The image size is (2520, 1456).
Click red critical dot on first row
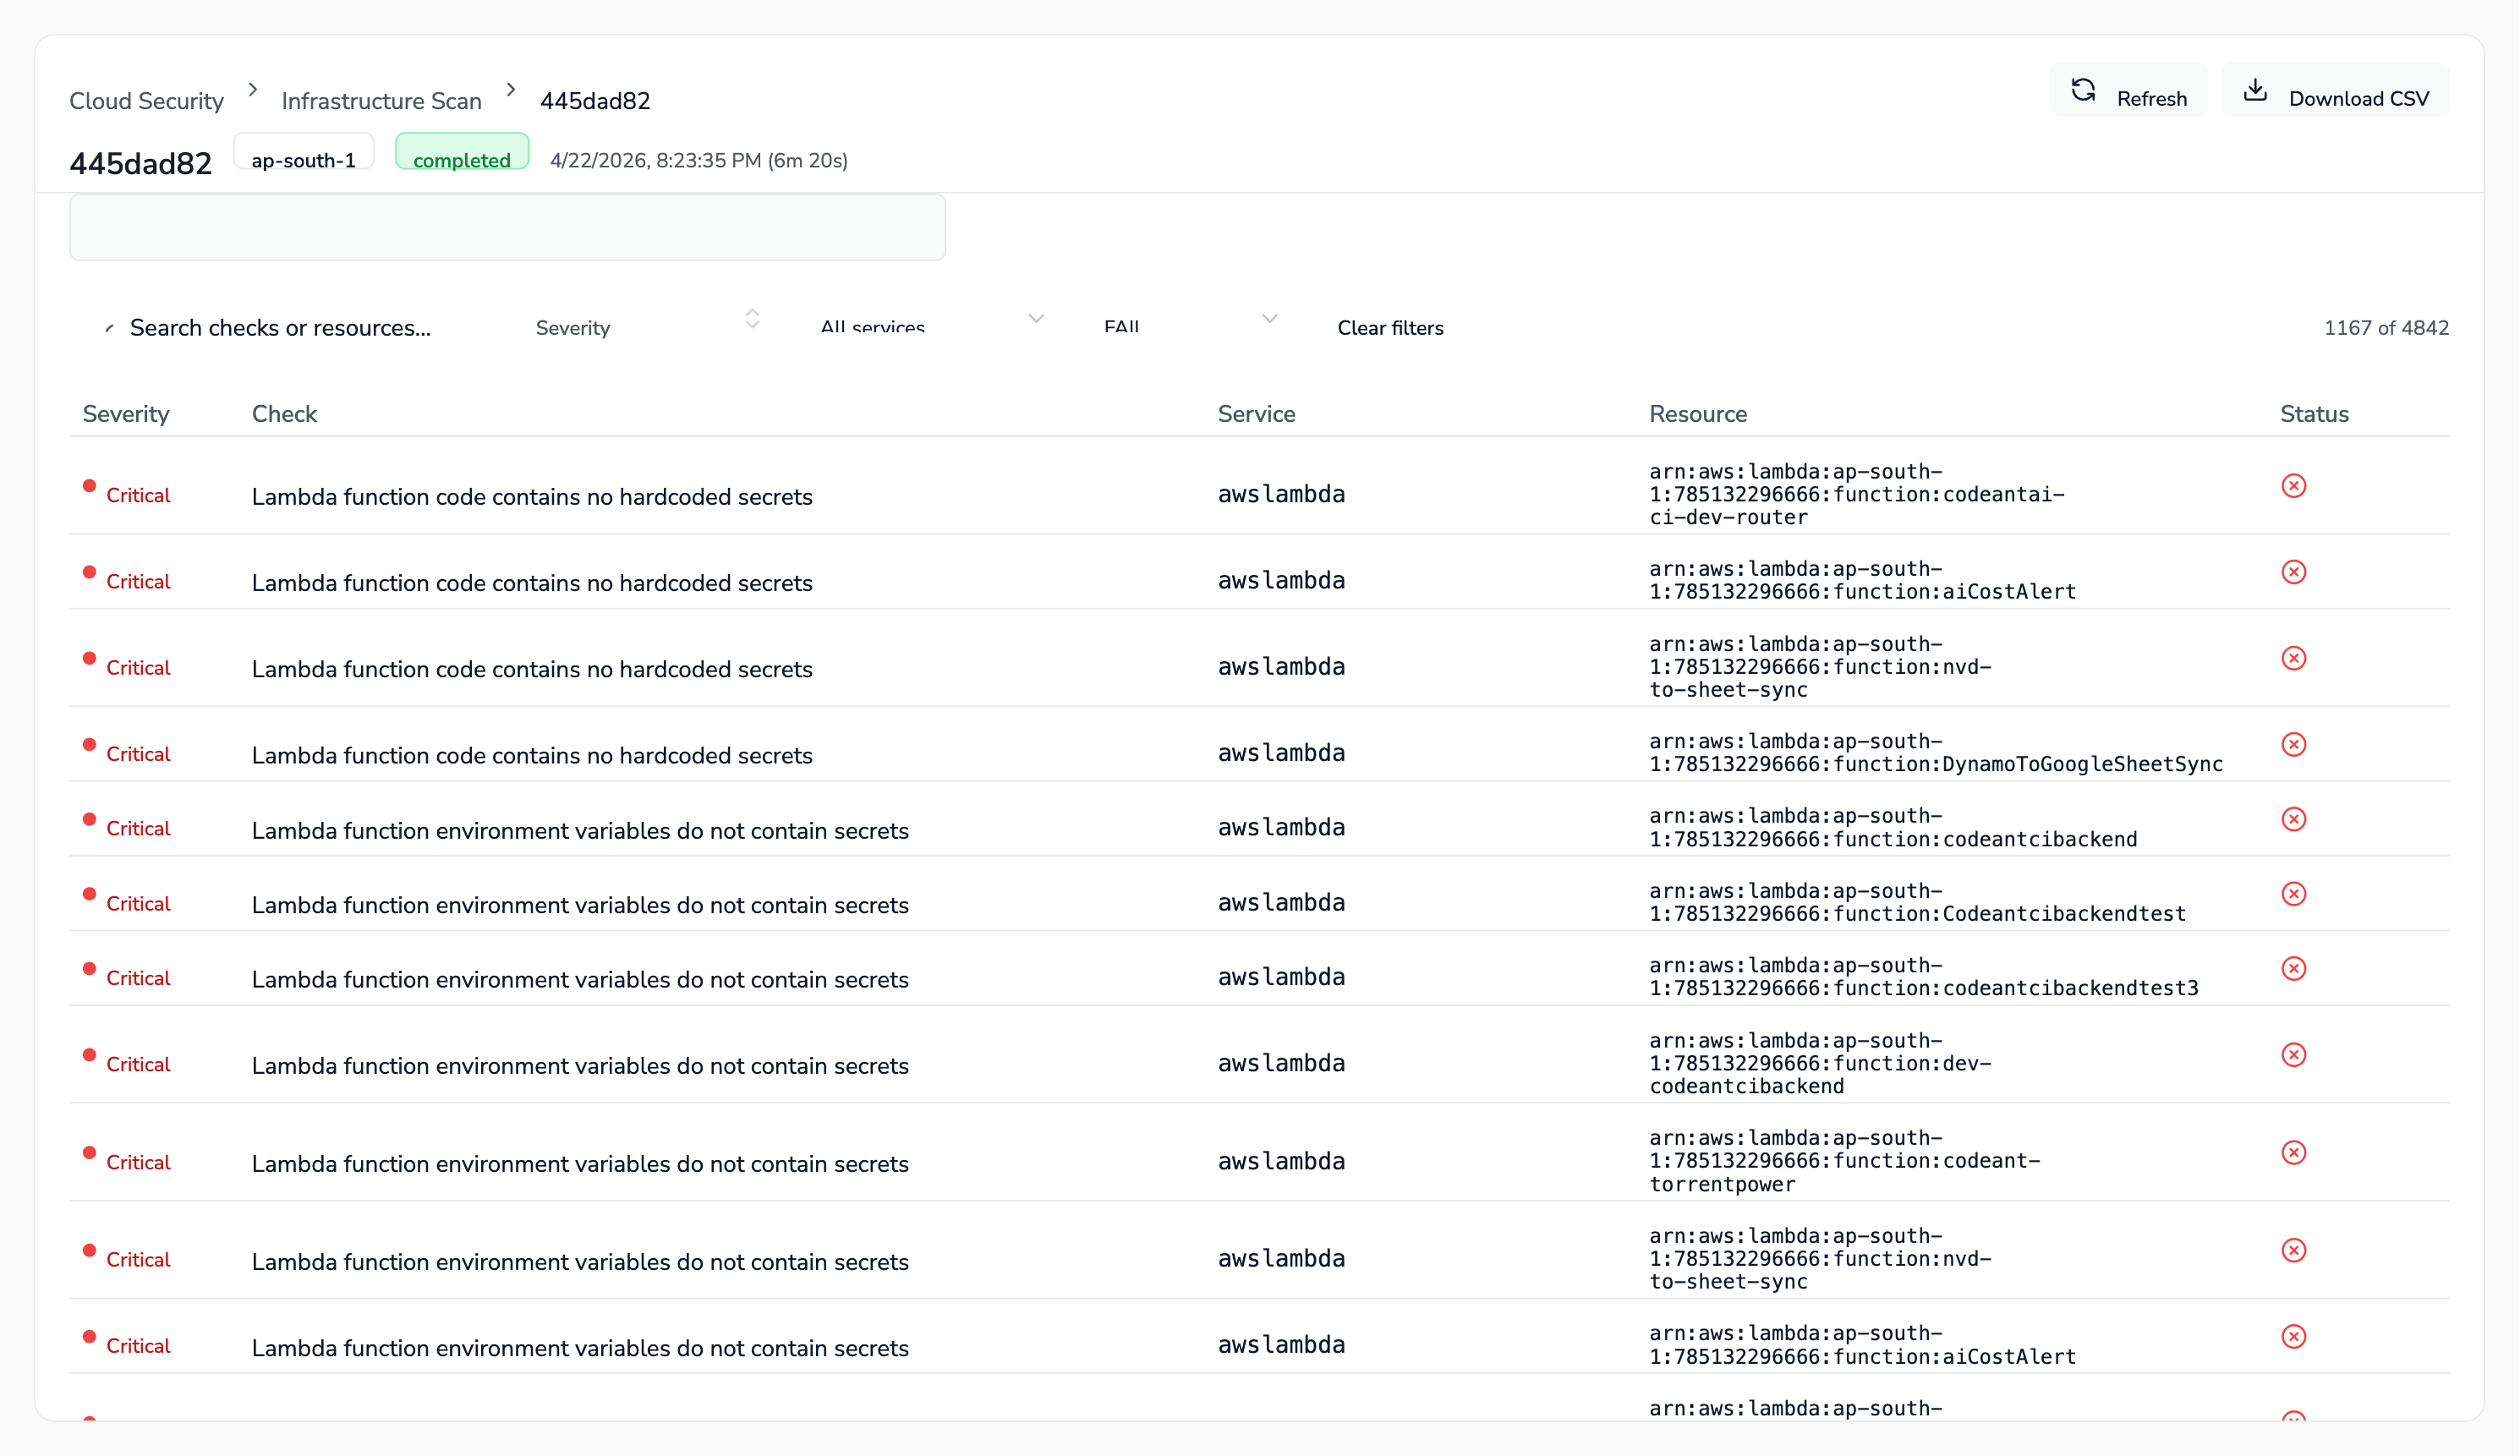tap(89, 486)
